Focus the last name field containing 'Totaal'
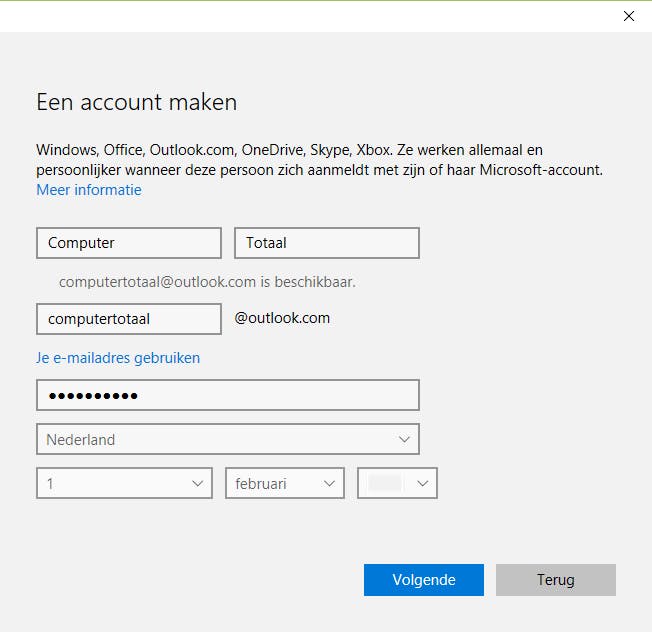This screenshot has height=632, width=652. (x=326, y=243)
